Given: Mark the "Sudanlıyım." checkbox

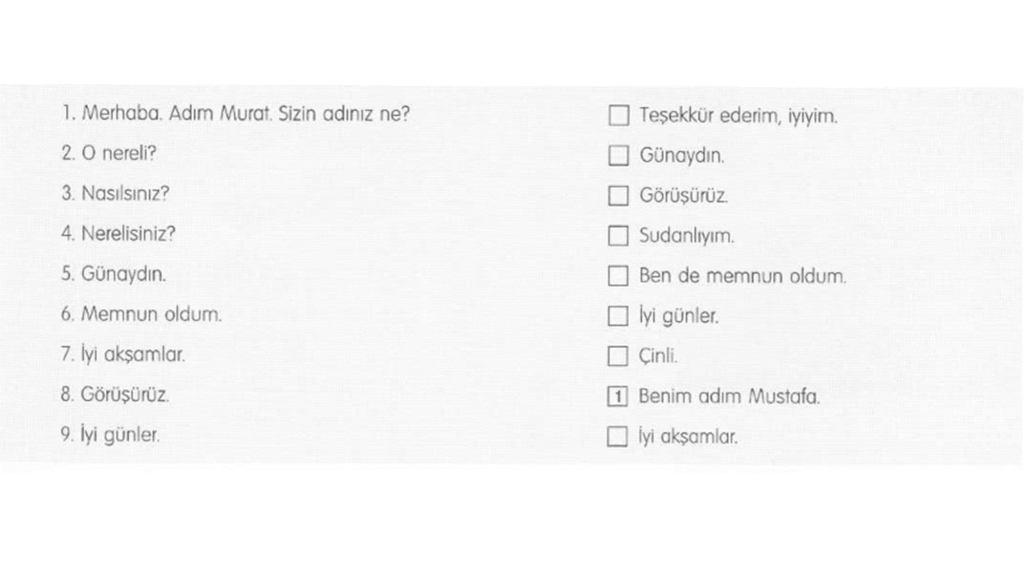Looking at the screenshot, I should pos(619,236).
